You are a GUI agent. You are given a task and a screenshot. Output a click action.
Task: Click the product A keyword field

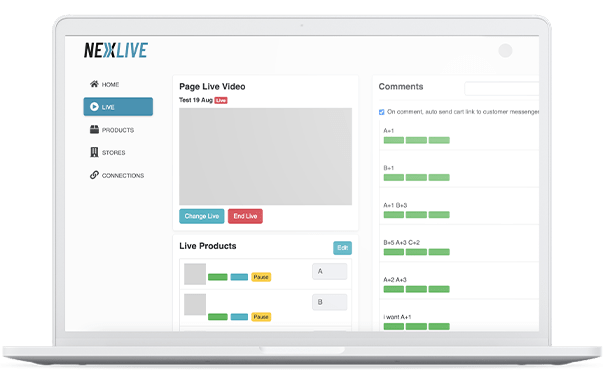(330, 271)
